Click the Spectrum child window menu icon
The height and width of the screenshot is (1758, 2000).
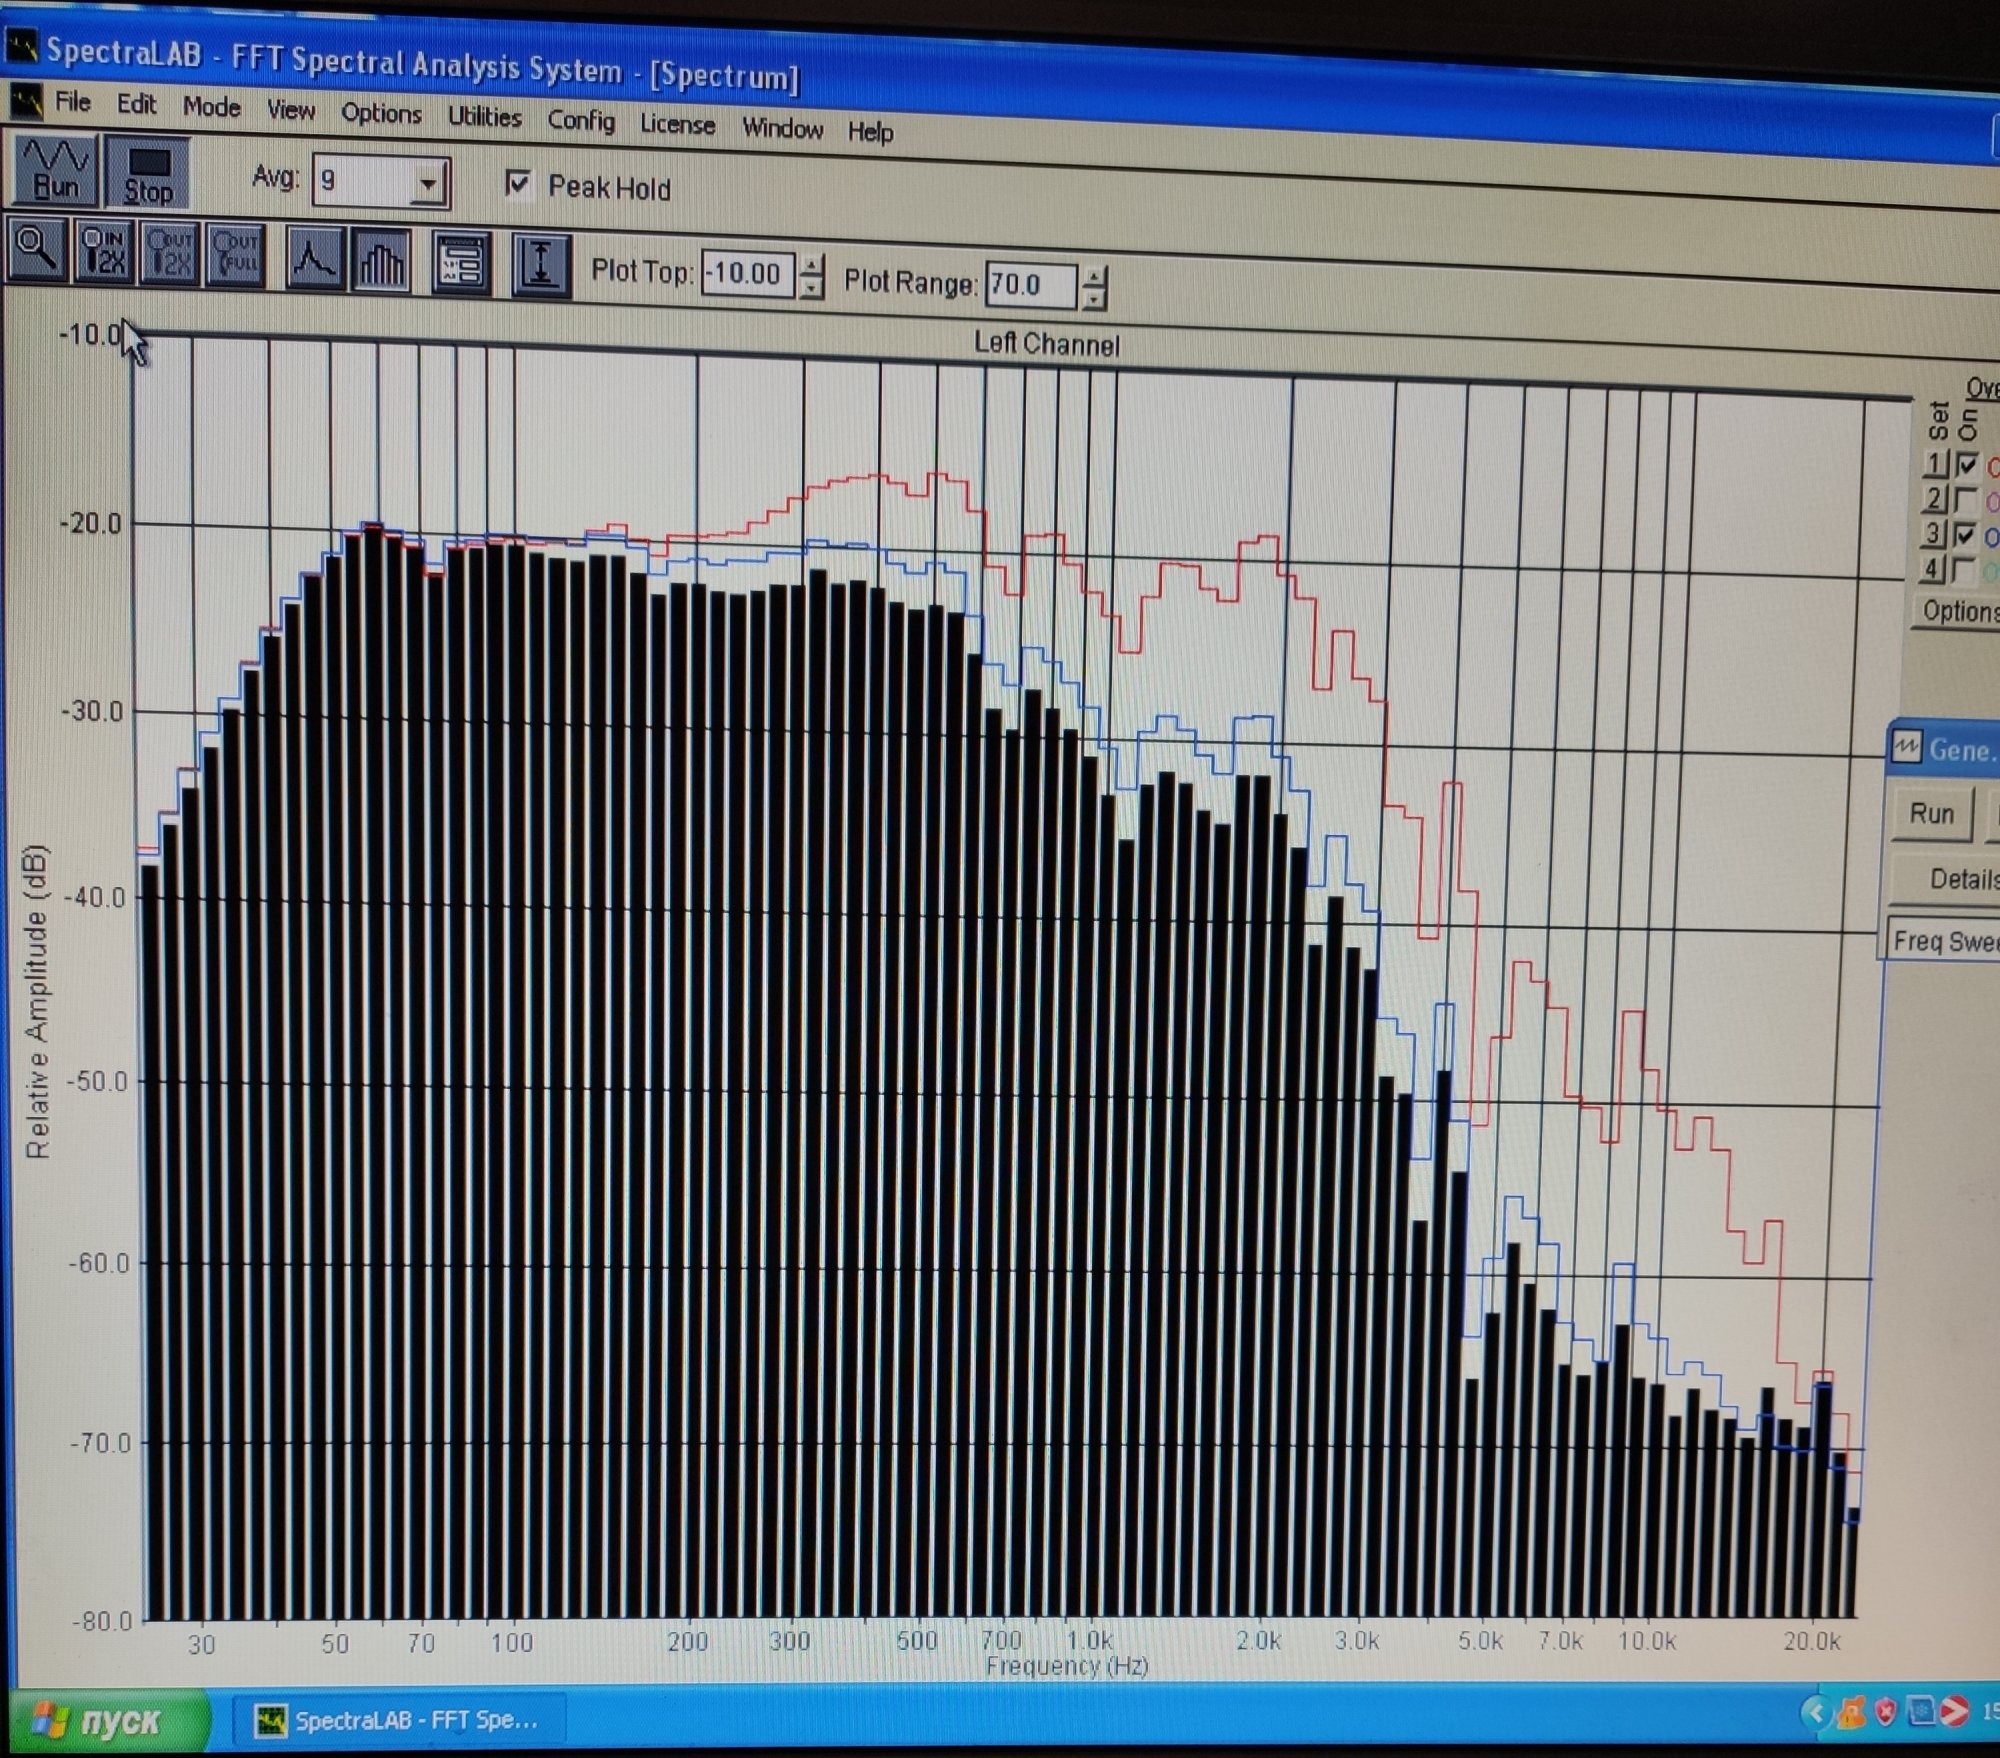[26, 100]
